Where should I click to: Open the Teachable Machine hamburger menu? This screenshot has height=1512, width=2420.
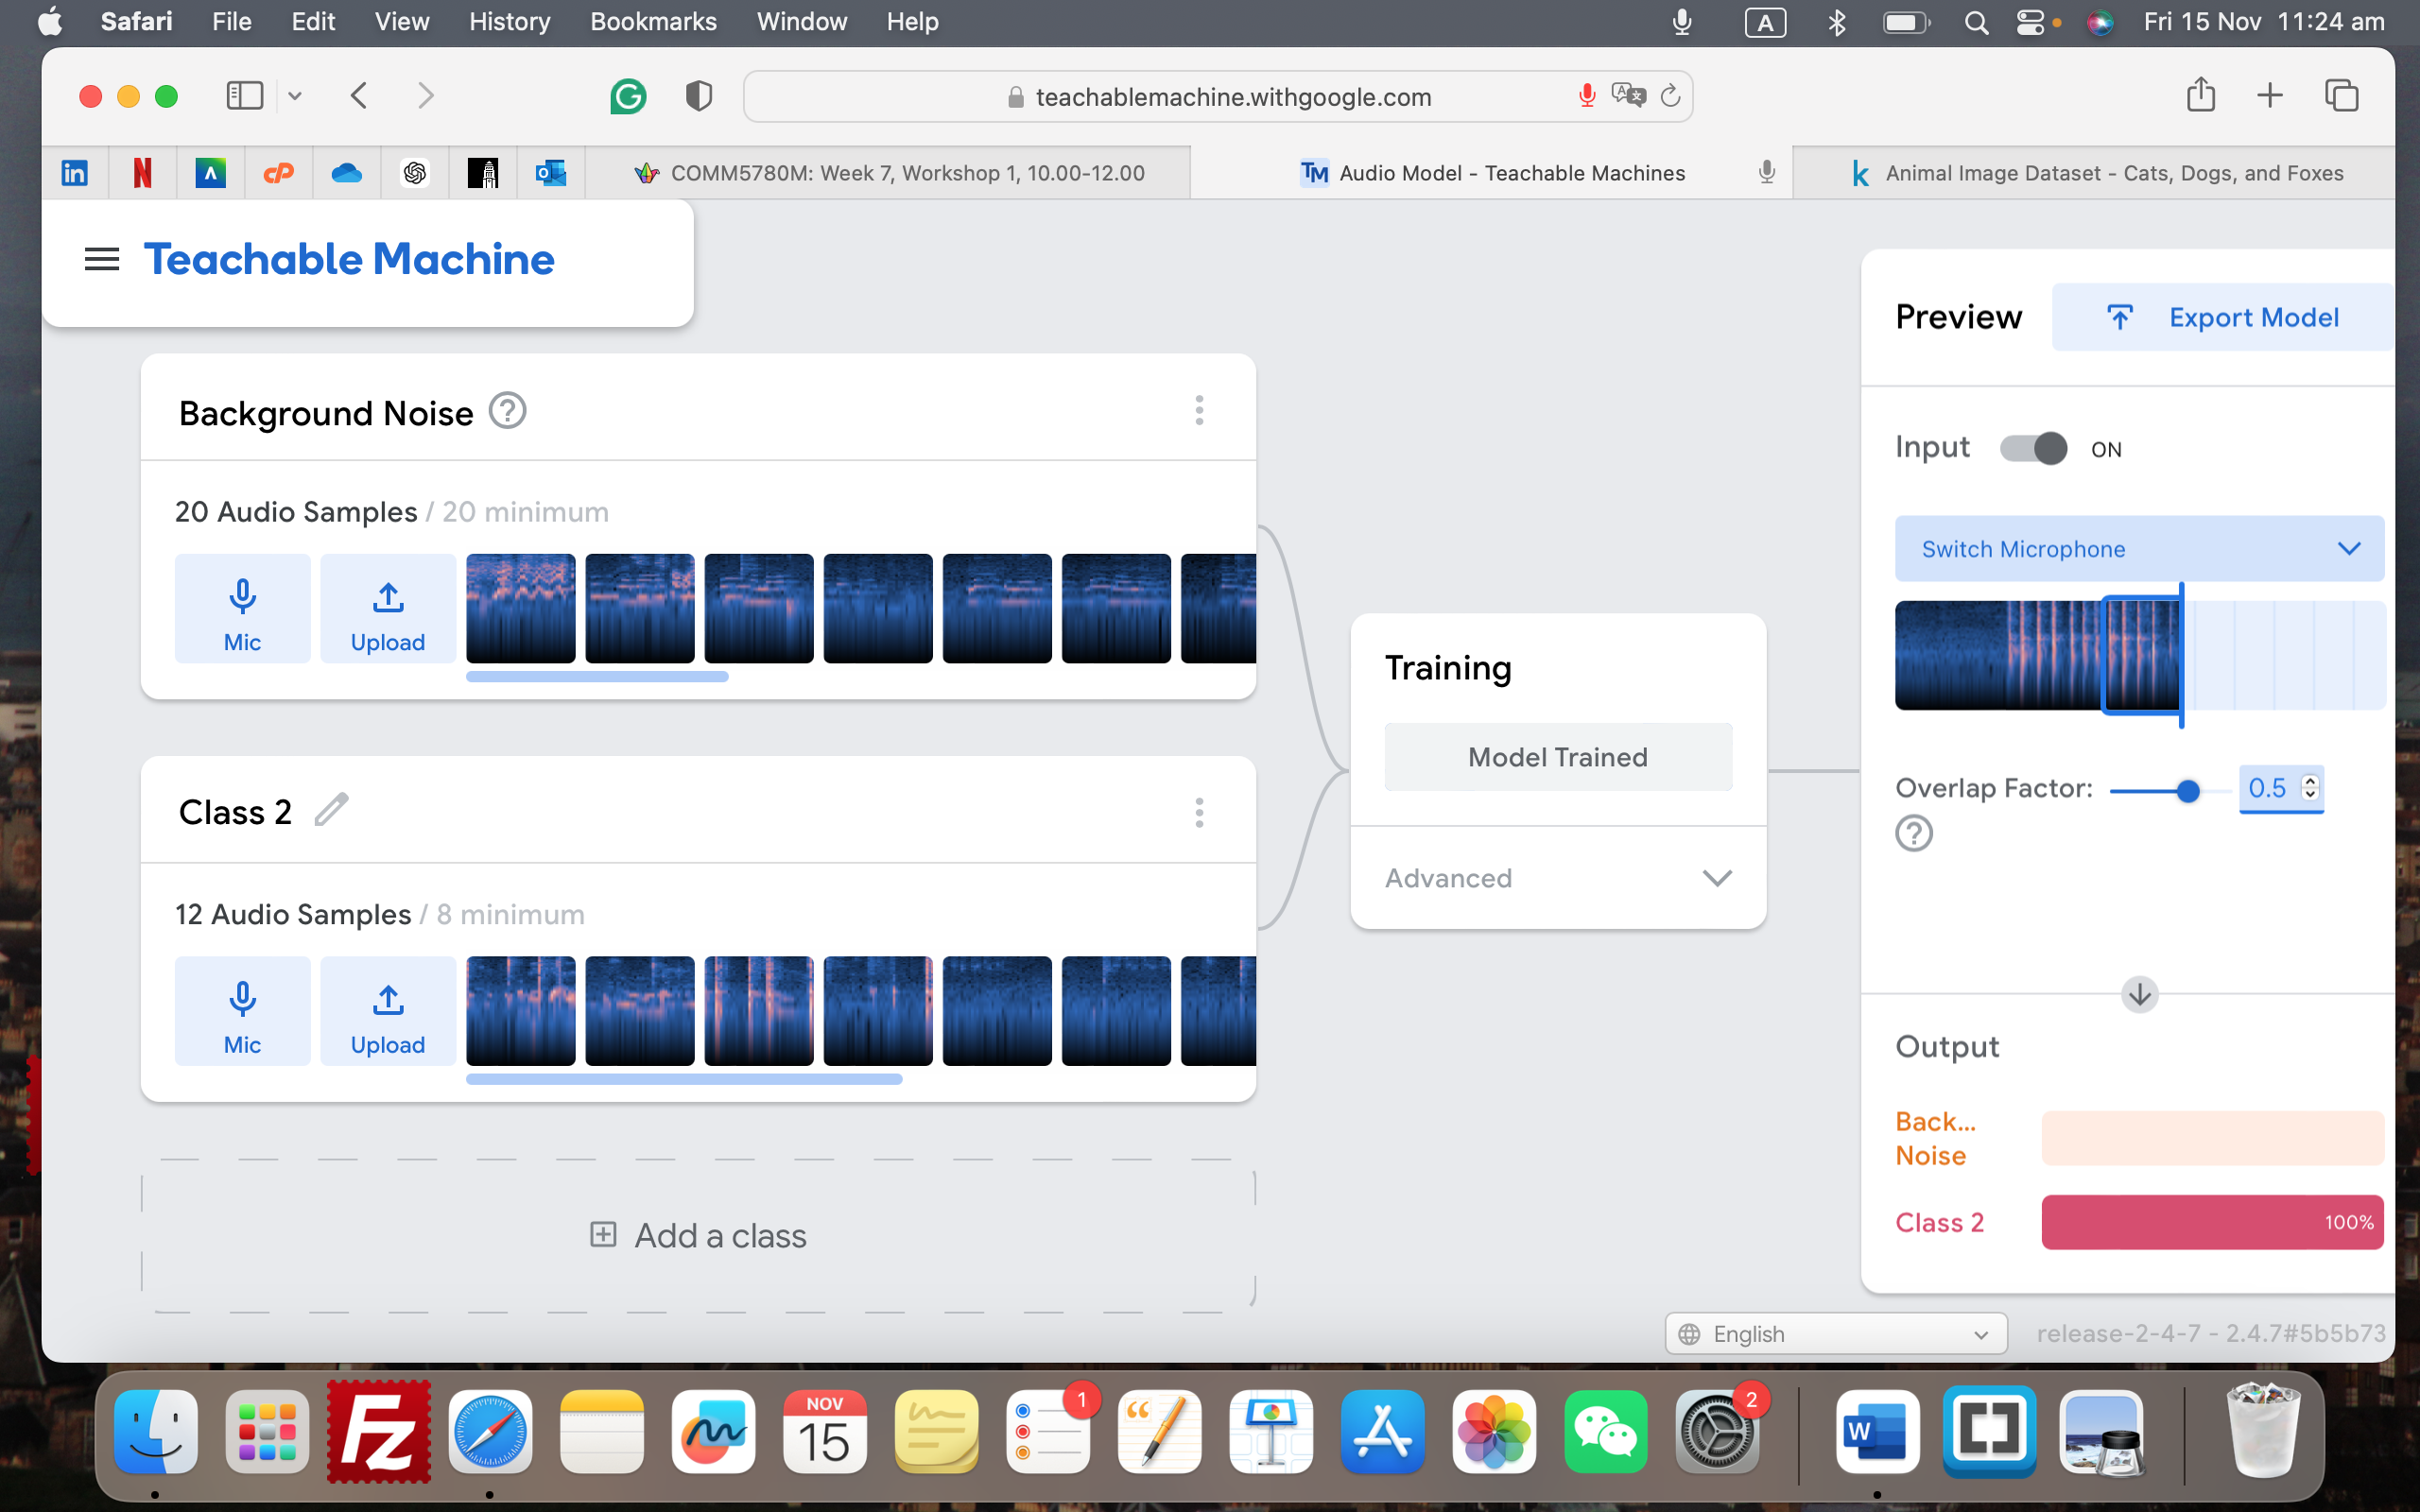point(101,260)
